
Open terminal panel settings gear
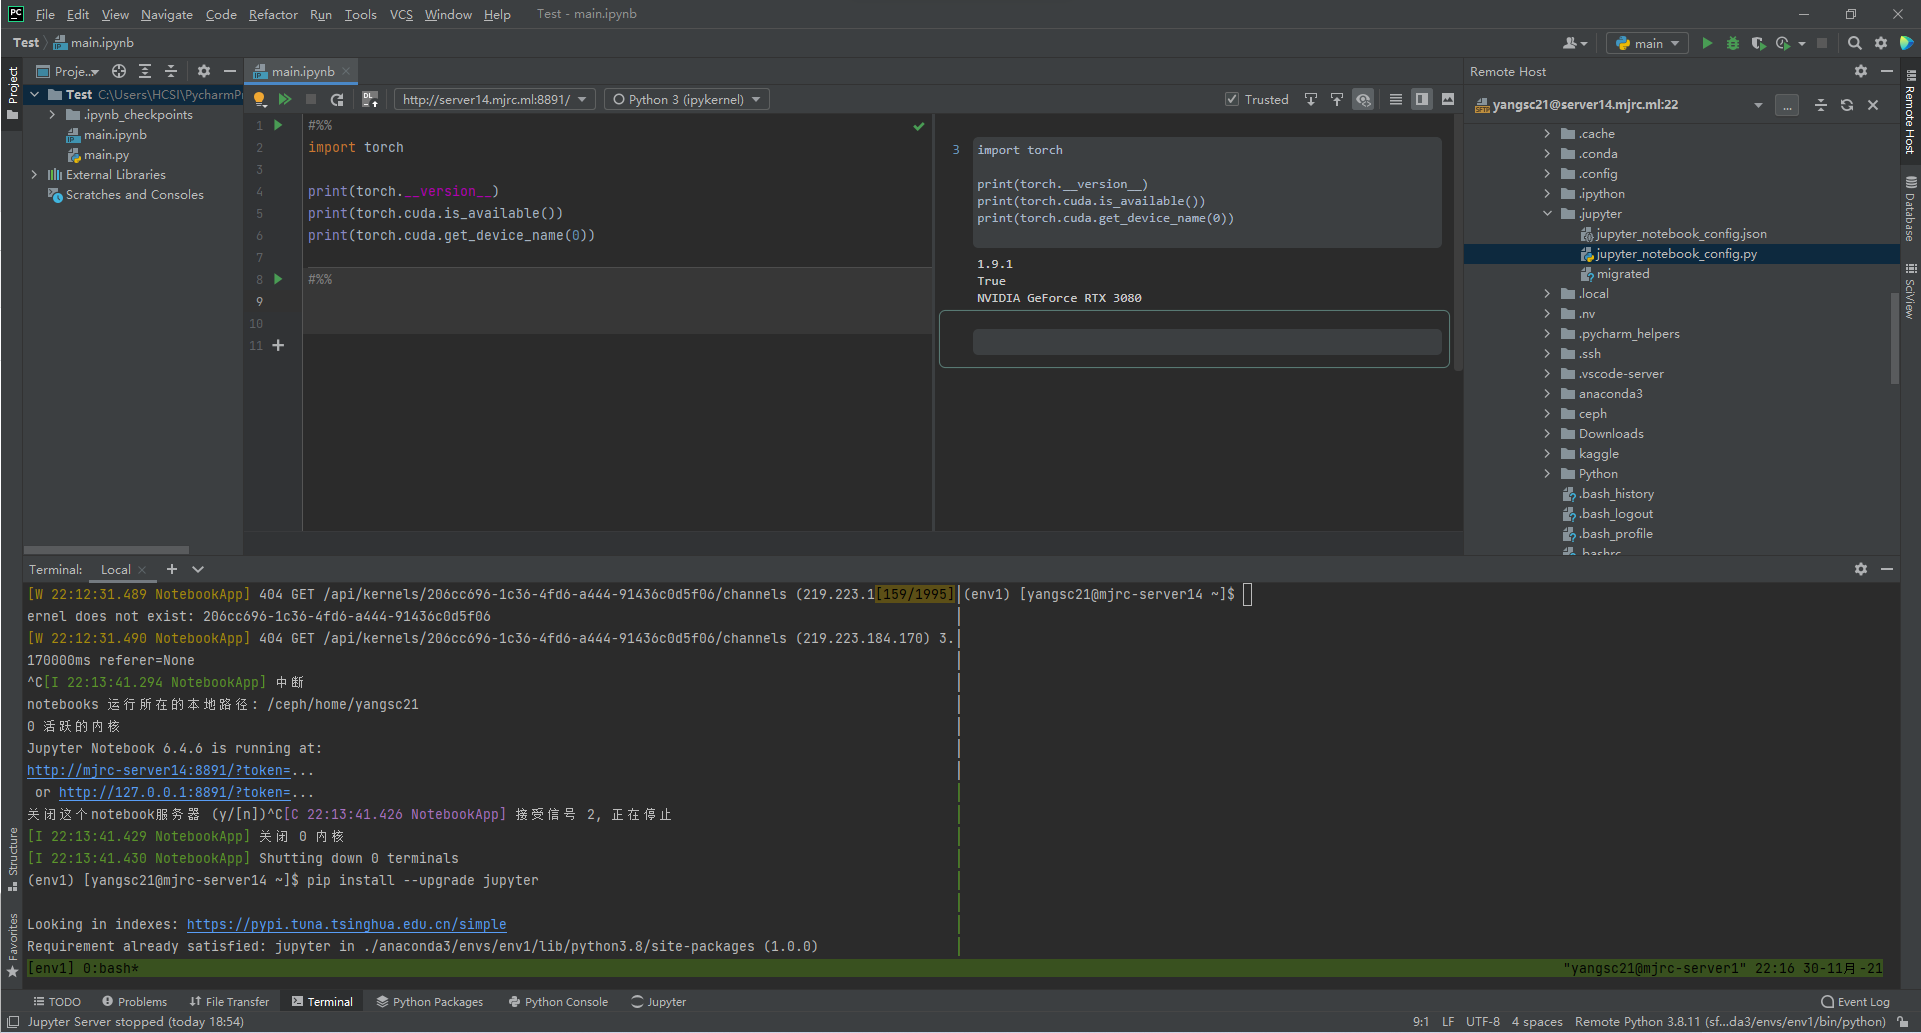click(1861, 569)
